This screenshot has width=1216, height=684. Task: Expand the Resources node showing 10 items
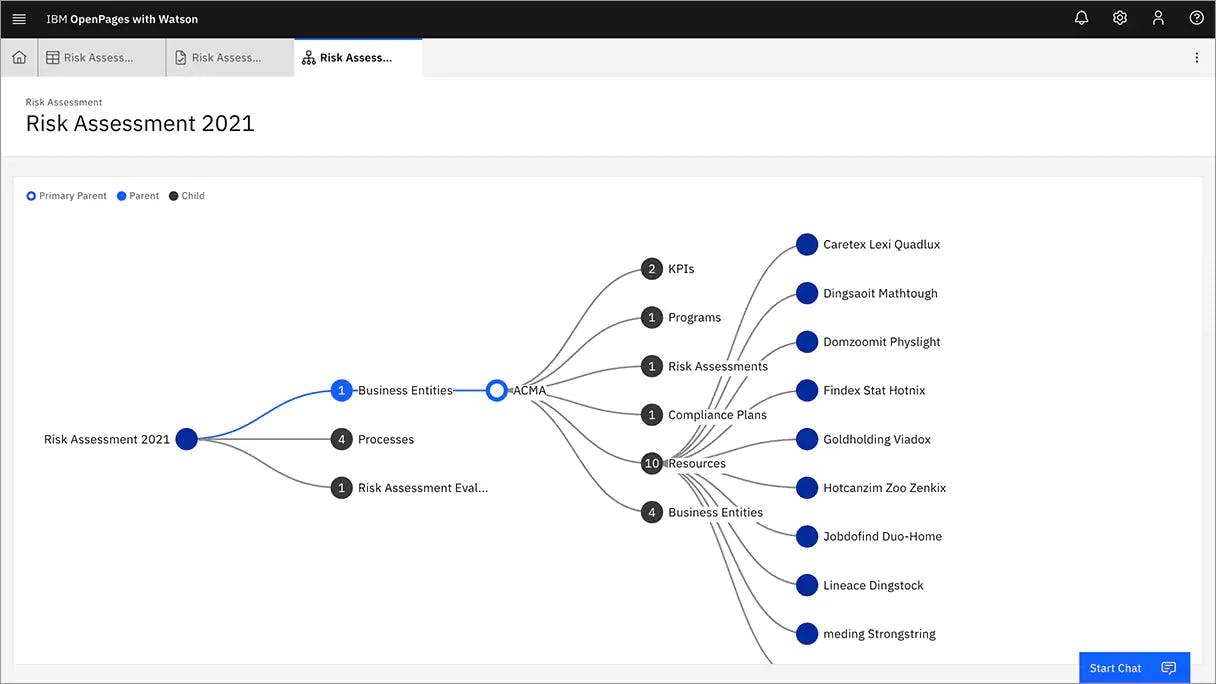click(652, 463)
